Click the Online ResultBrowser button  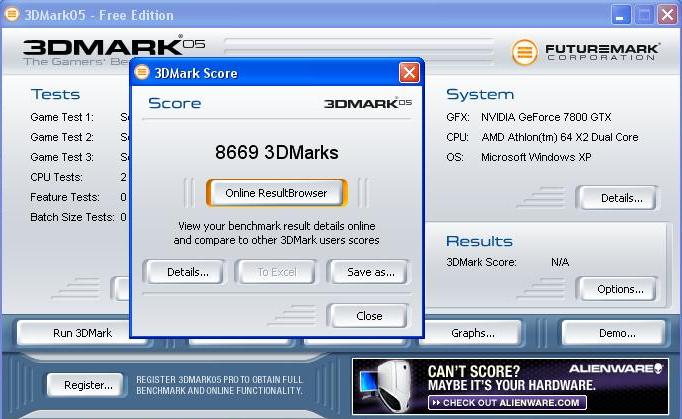coord(276,193)
